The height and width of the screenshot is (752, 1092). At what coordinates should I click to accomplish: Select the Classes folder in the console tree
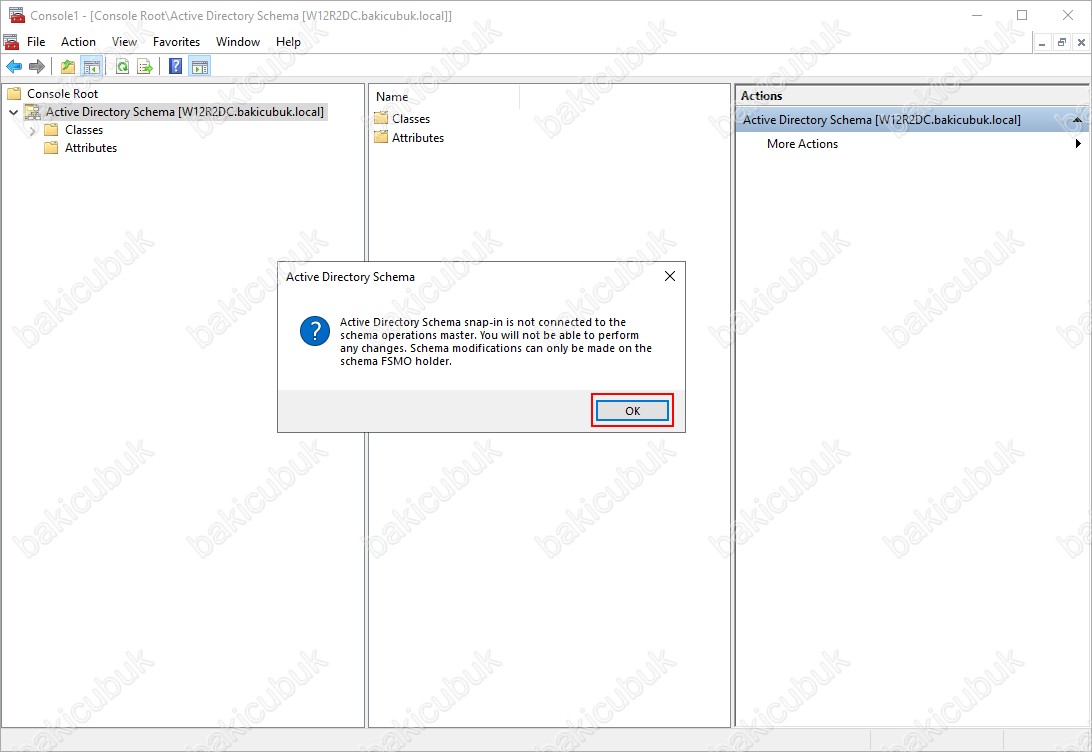pos(84,130)
